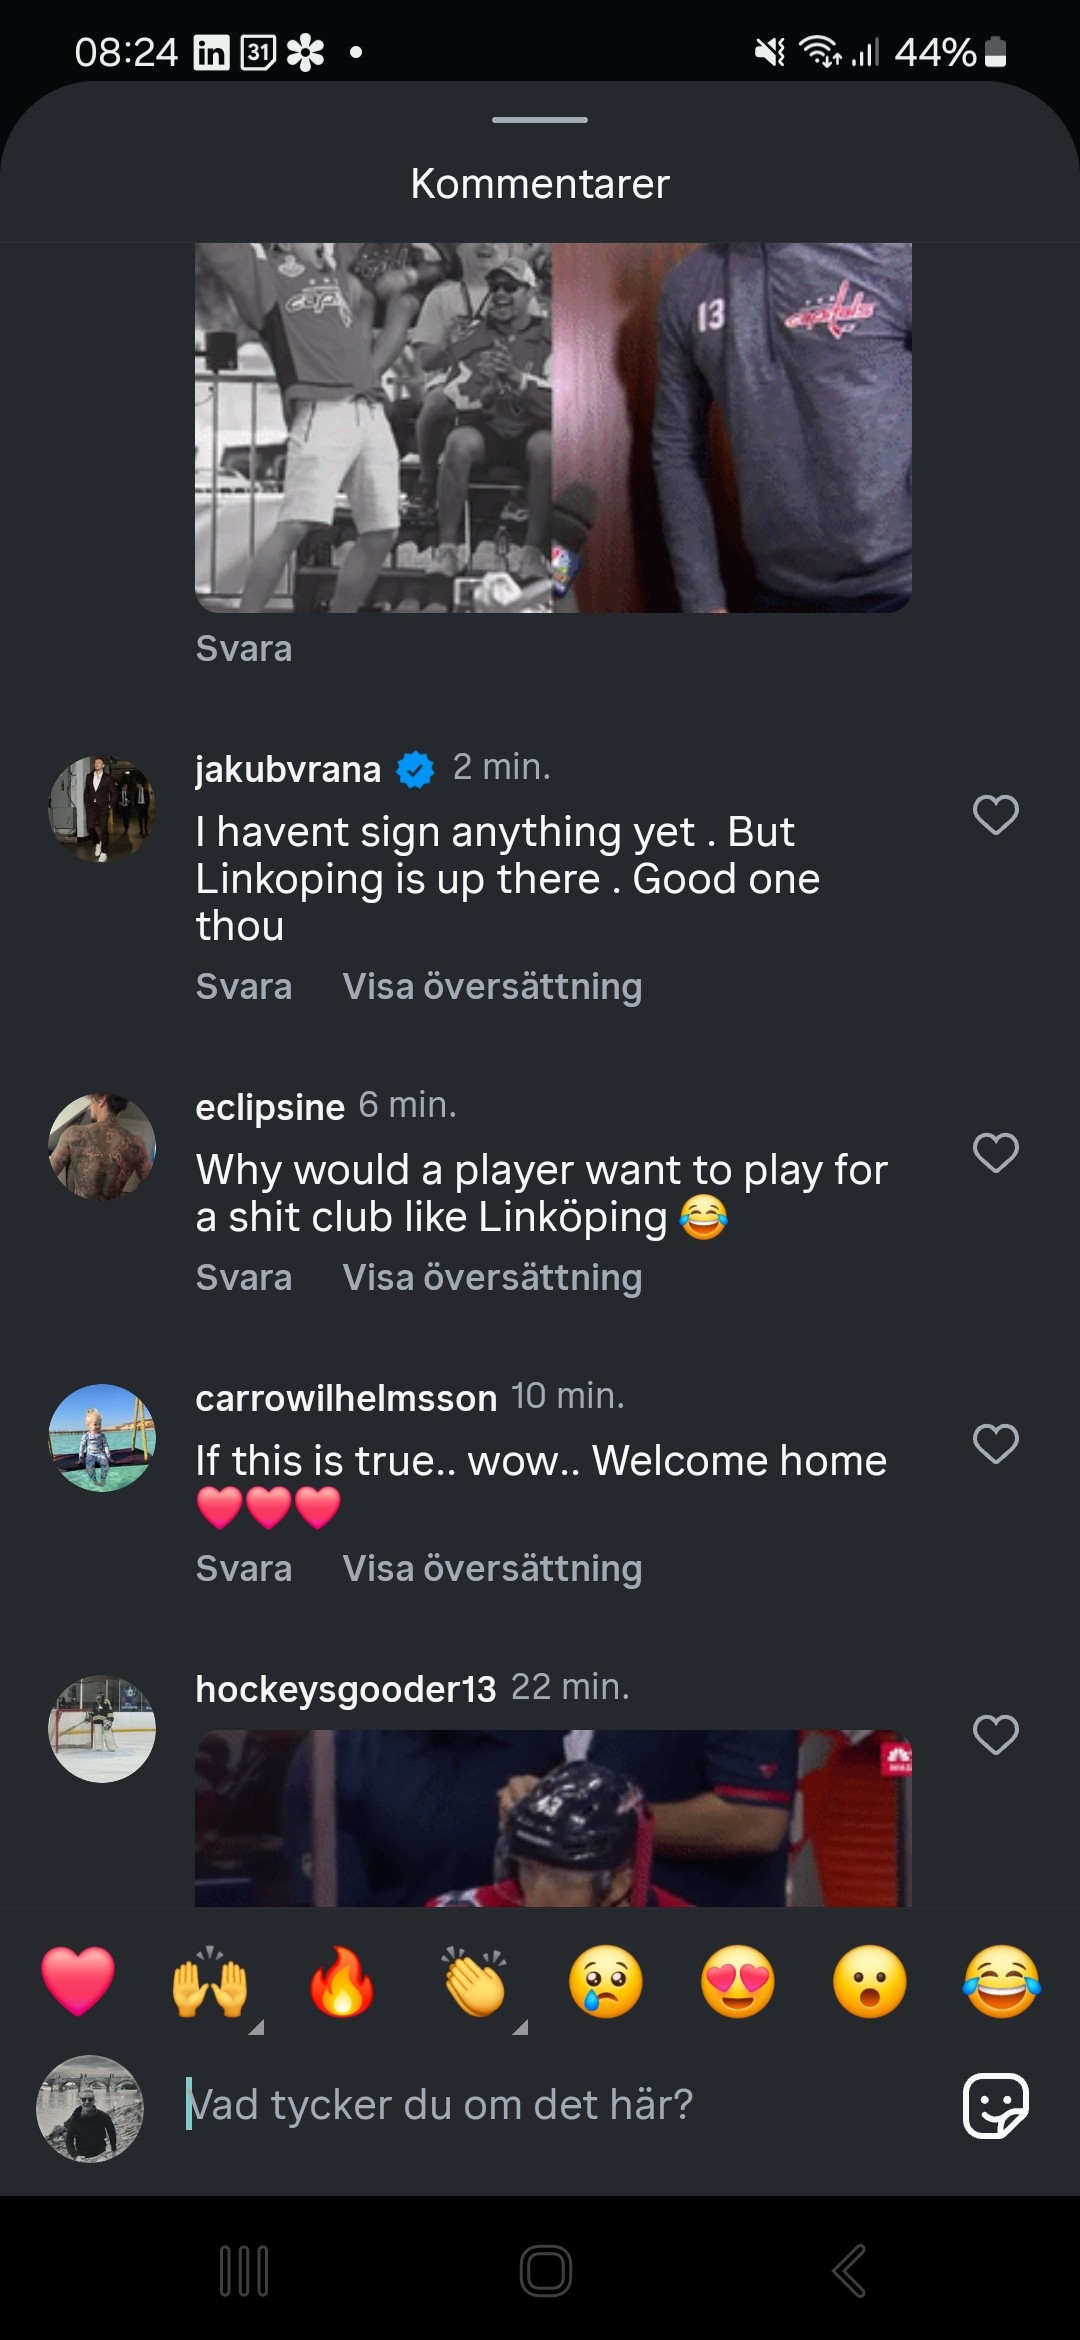Focus the 'Vad tycker du om det här?' field
Image resolution: width=1080 pixels, height=2340 pixels.
click(540, 2105)
